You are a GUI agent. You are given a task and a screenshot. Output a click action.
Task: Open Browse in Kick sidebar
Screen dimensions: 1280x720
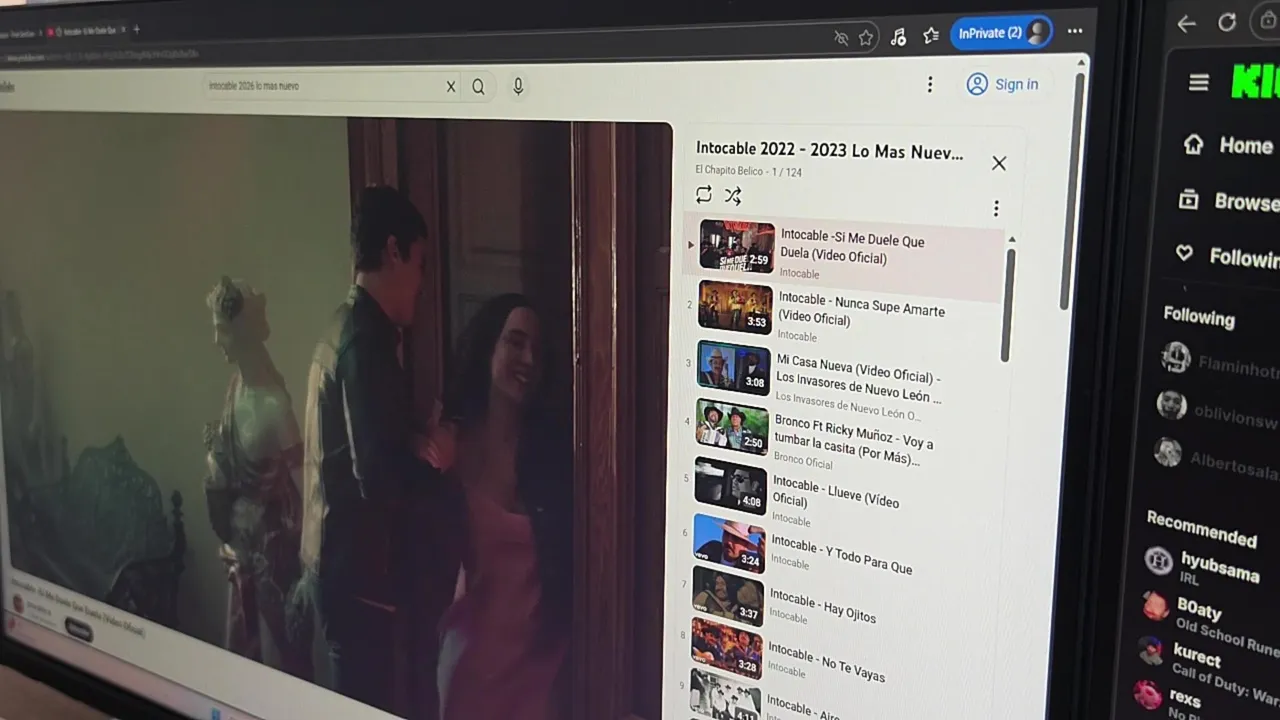tap(1229, 202)
